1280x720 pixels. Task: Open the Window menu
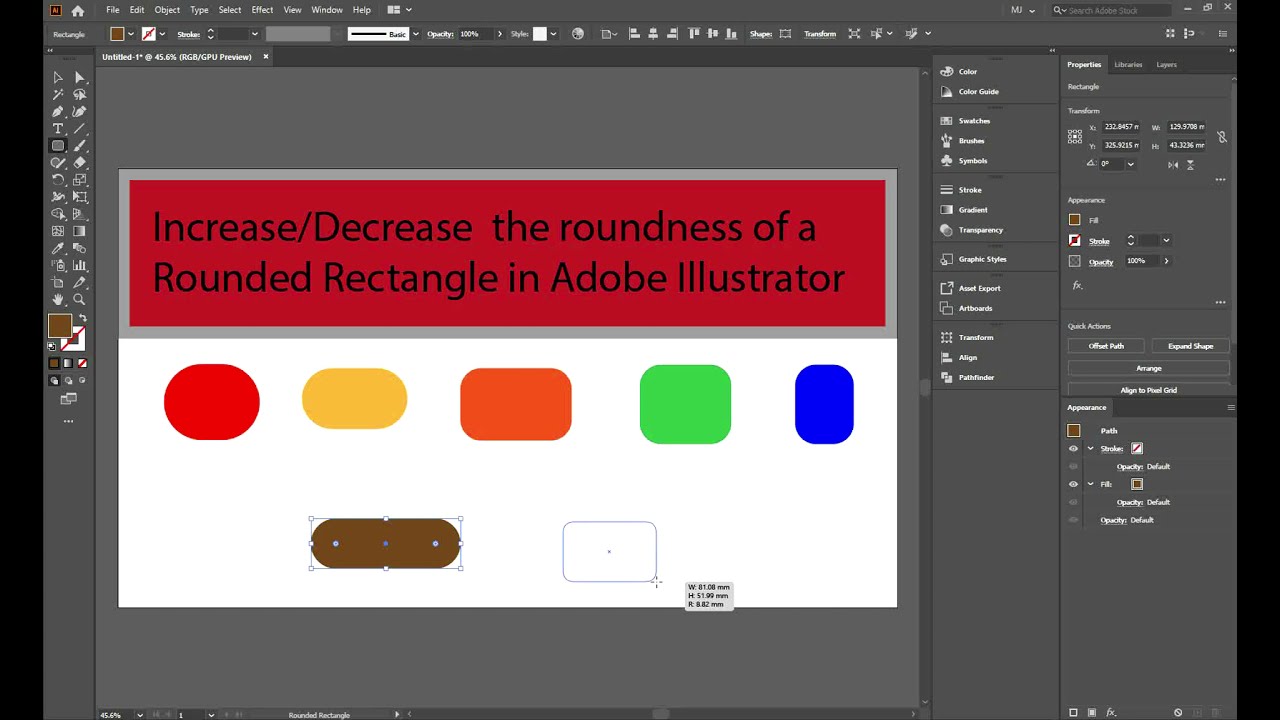tap(327, 10)
